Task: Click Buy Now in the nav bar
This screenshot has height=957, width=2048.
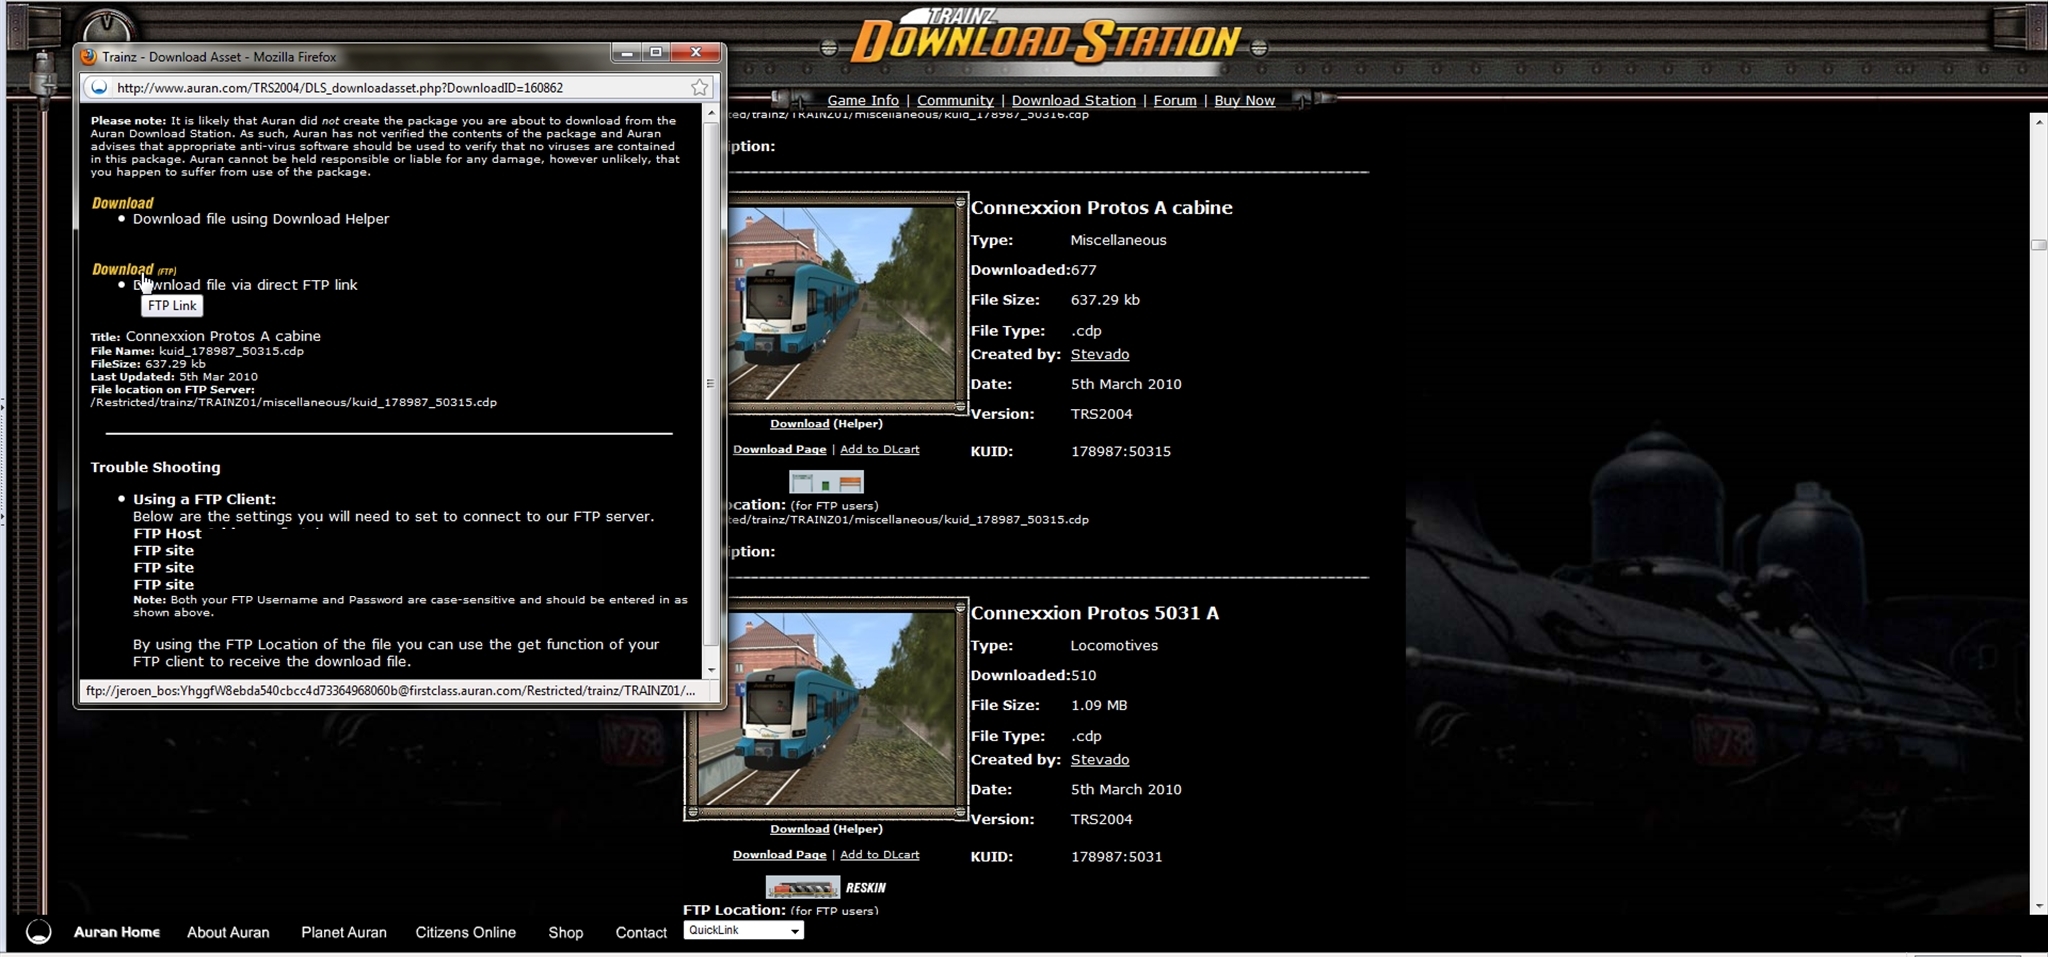Action: [x=1244, y=100]
